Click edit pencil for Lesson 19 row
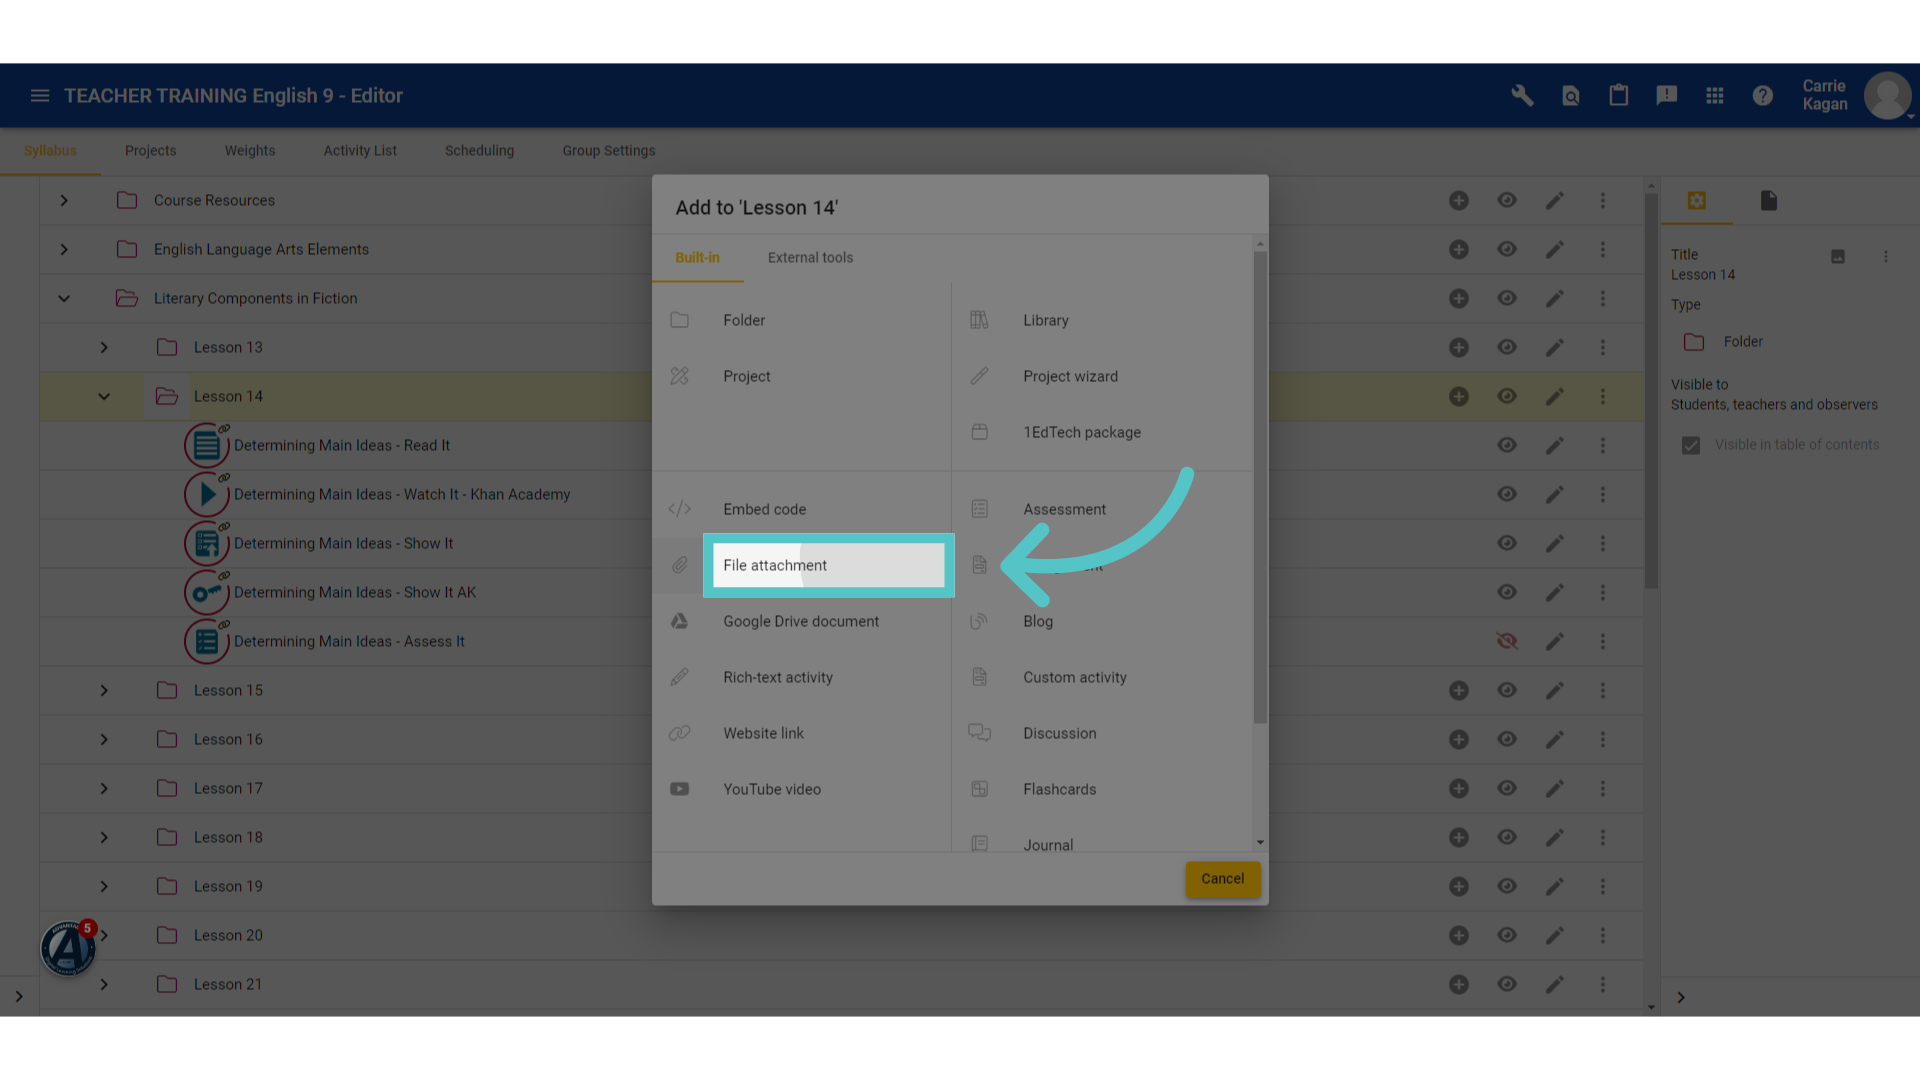This screenshot has height=1080, width=1920. pyautogui.click(x=1555, y=887)
